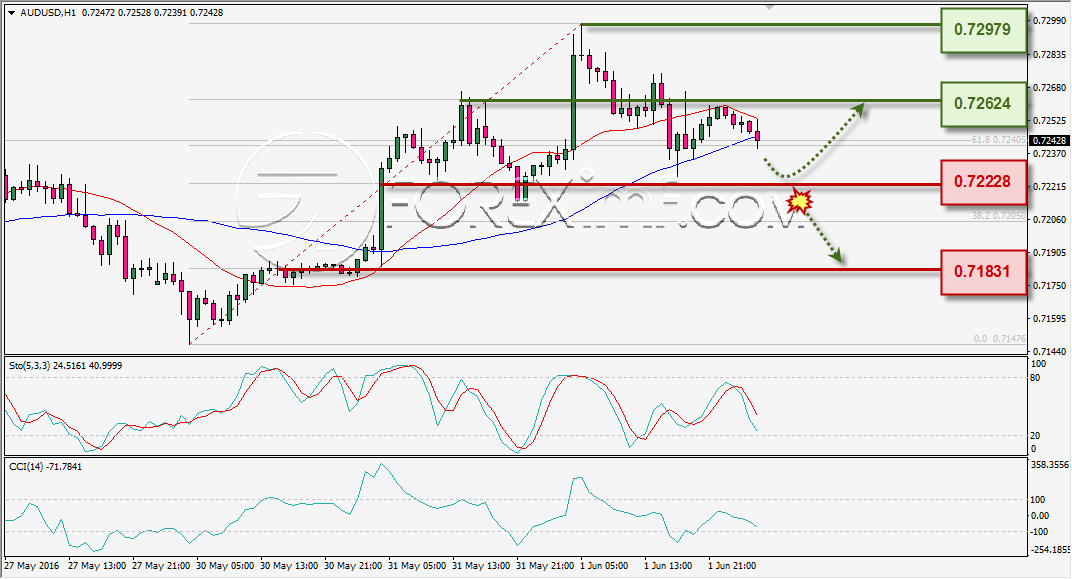Click the 0.71750 price axis label
1072x579 pixels.
[1049, 286]
